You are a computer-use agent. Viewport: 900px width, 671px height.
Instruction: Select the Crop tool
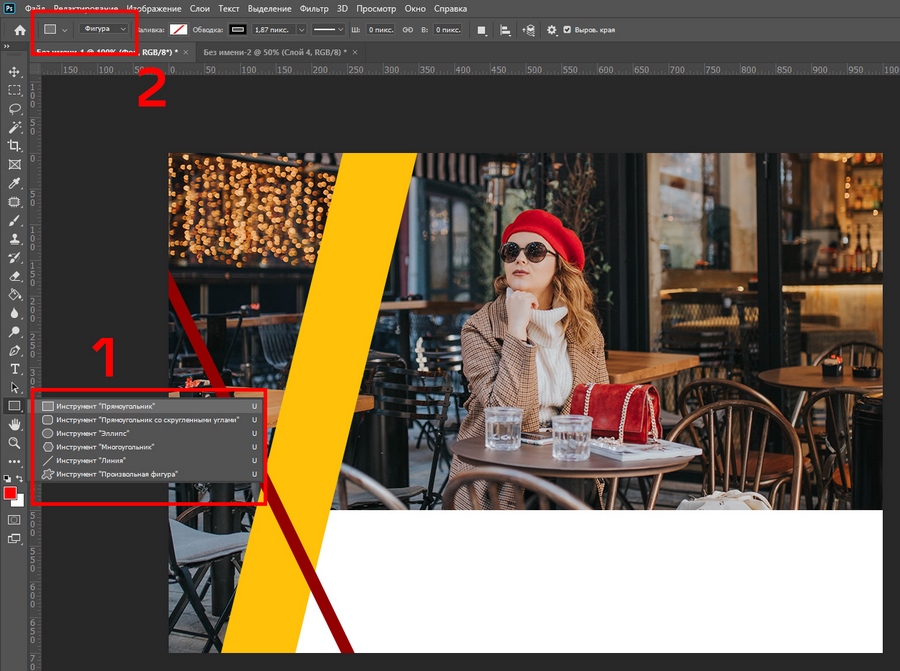click(x=14, y=146)
